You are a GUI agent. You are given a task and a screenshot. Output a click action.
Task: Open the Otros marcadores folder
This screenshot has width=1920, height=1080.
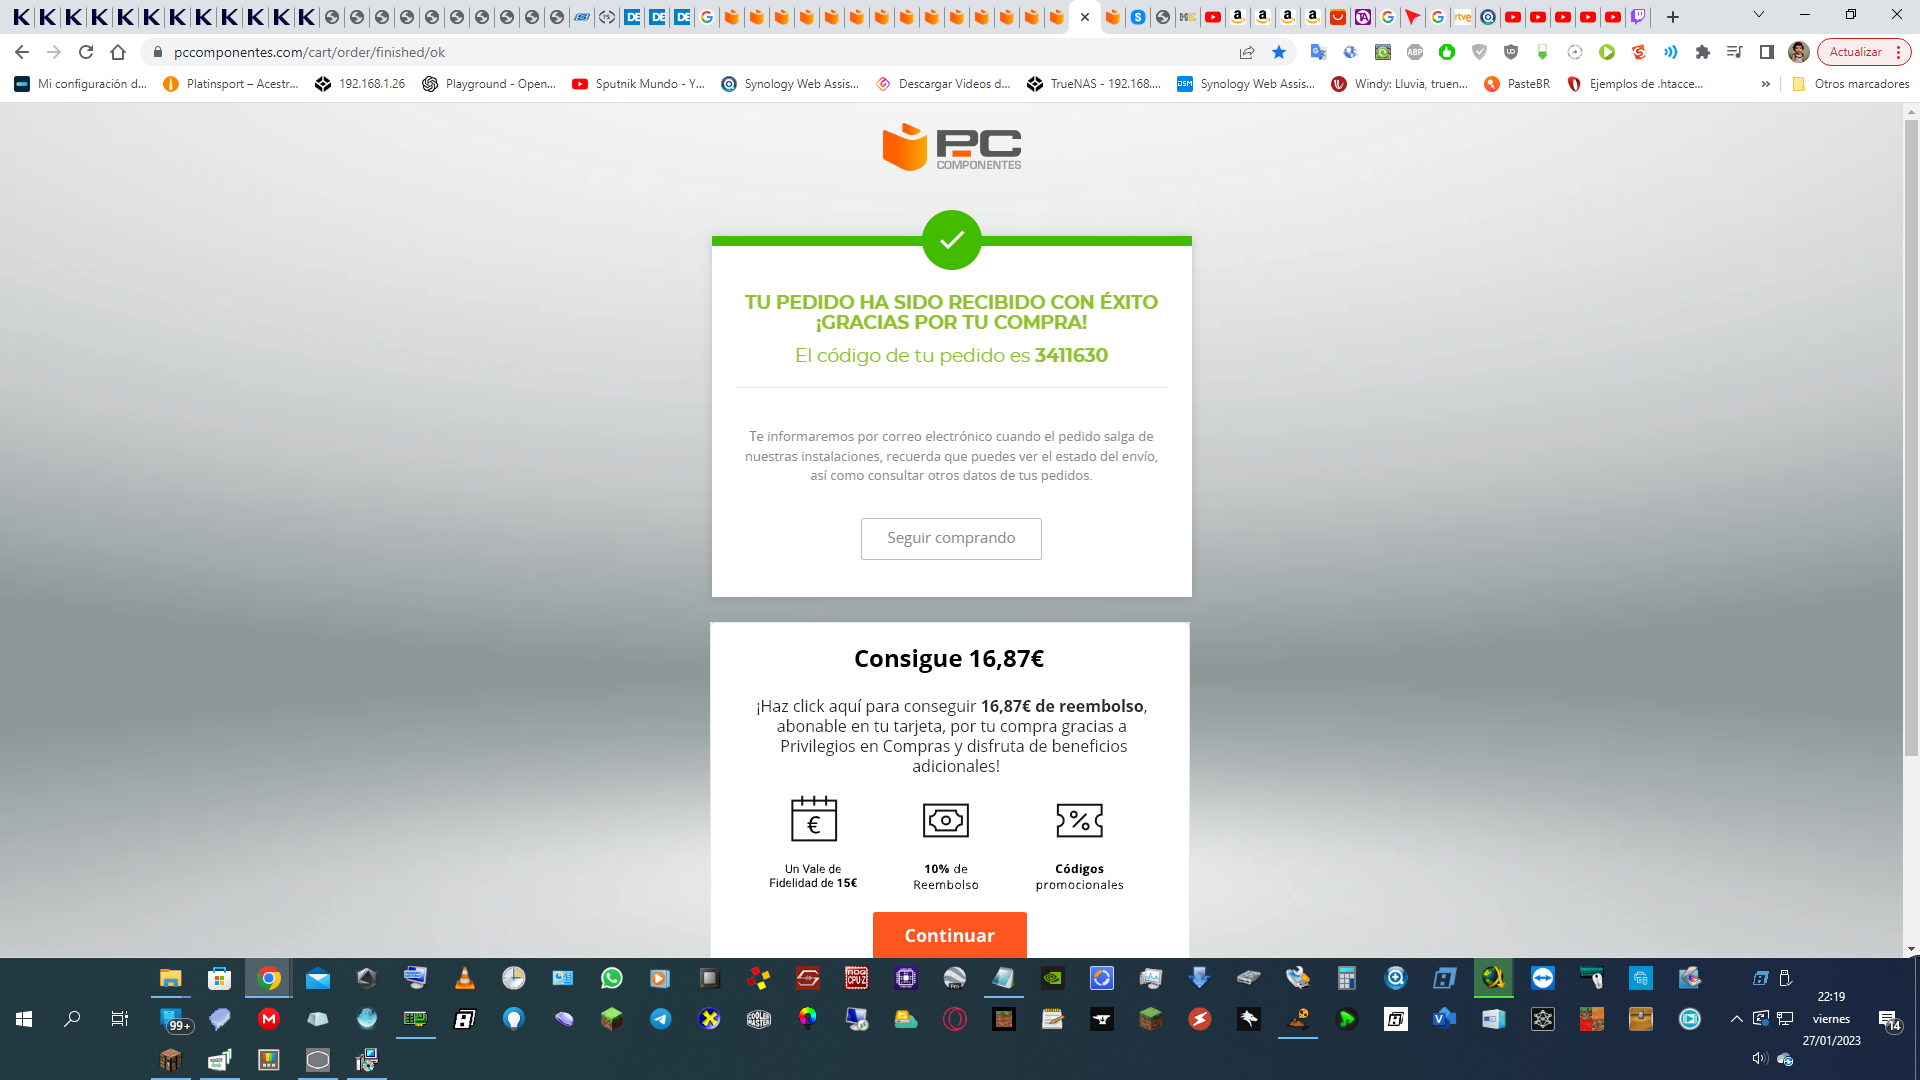point(1850,84)
